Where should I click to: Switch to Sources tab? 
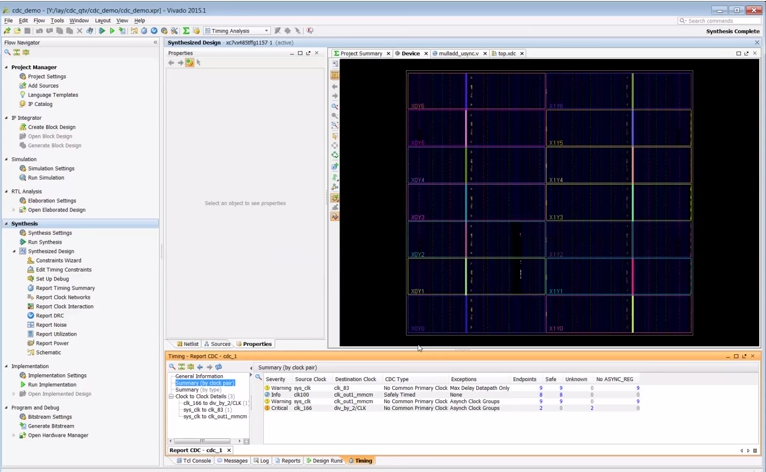tap(217, 344)
